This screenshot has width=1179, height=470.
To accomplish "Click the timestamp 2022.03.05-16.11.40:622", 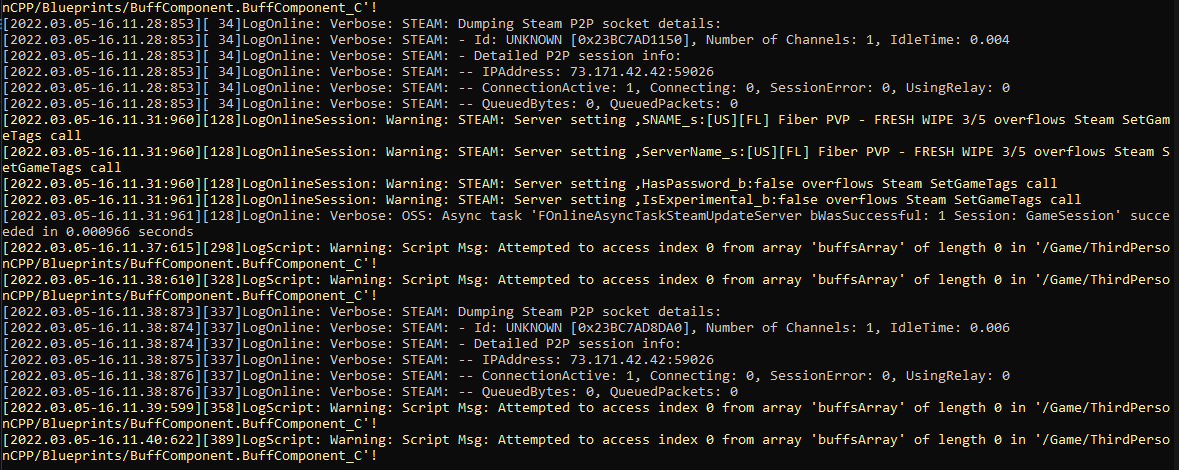I will click(102, 439).
